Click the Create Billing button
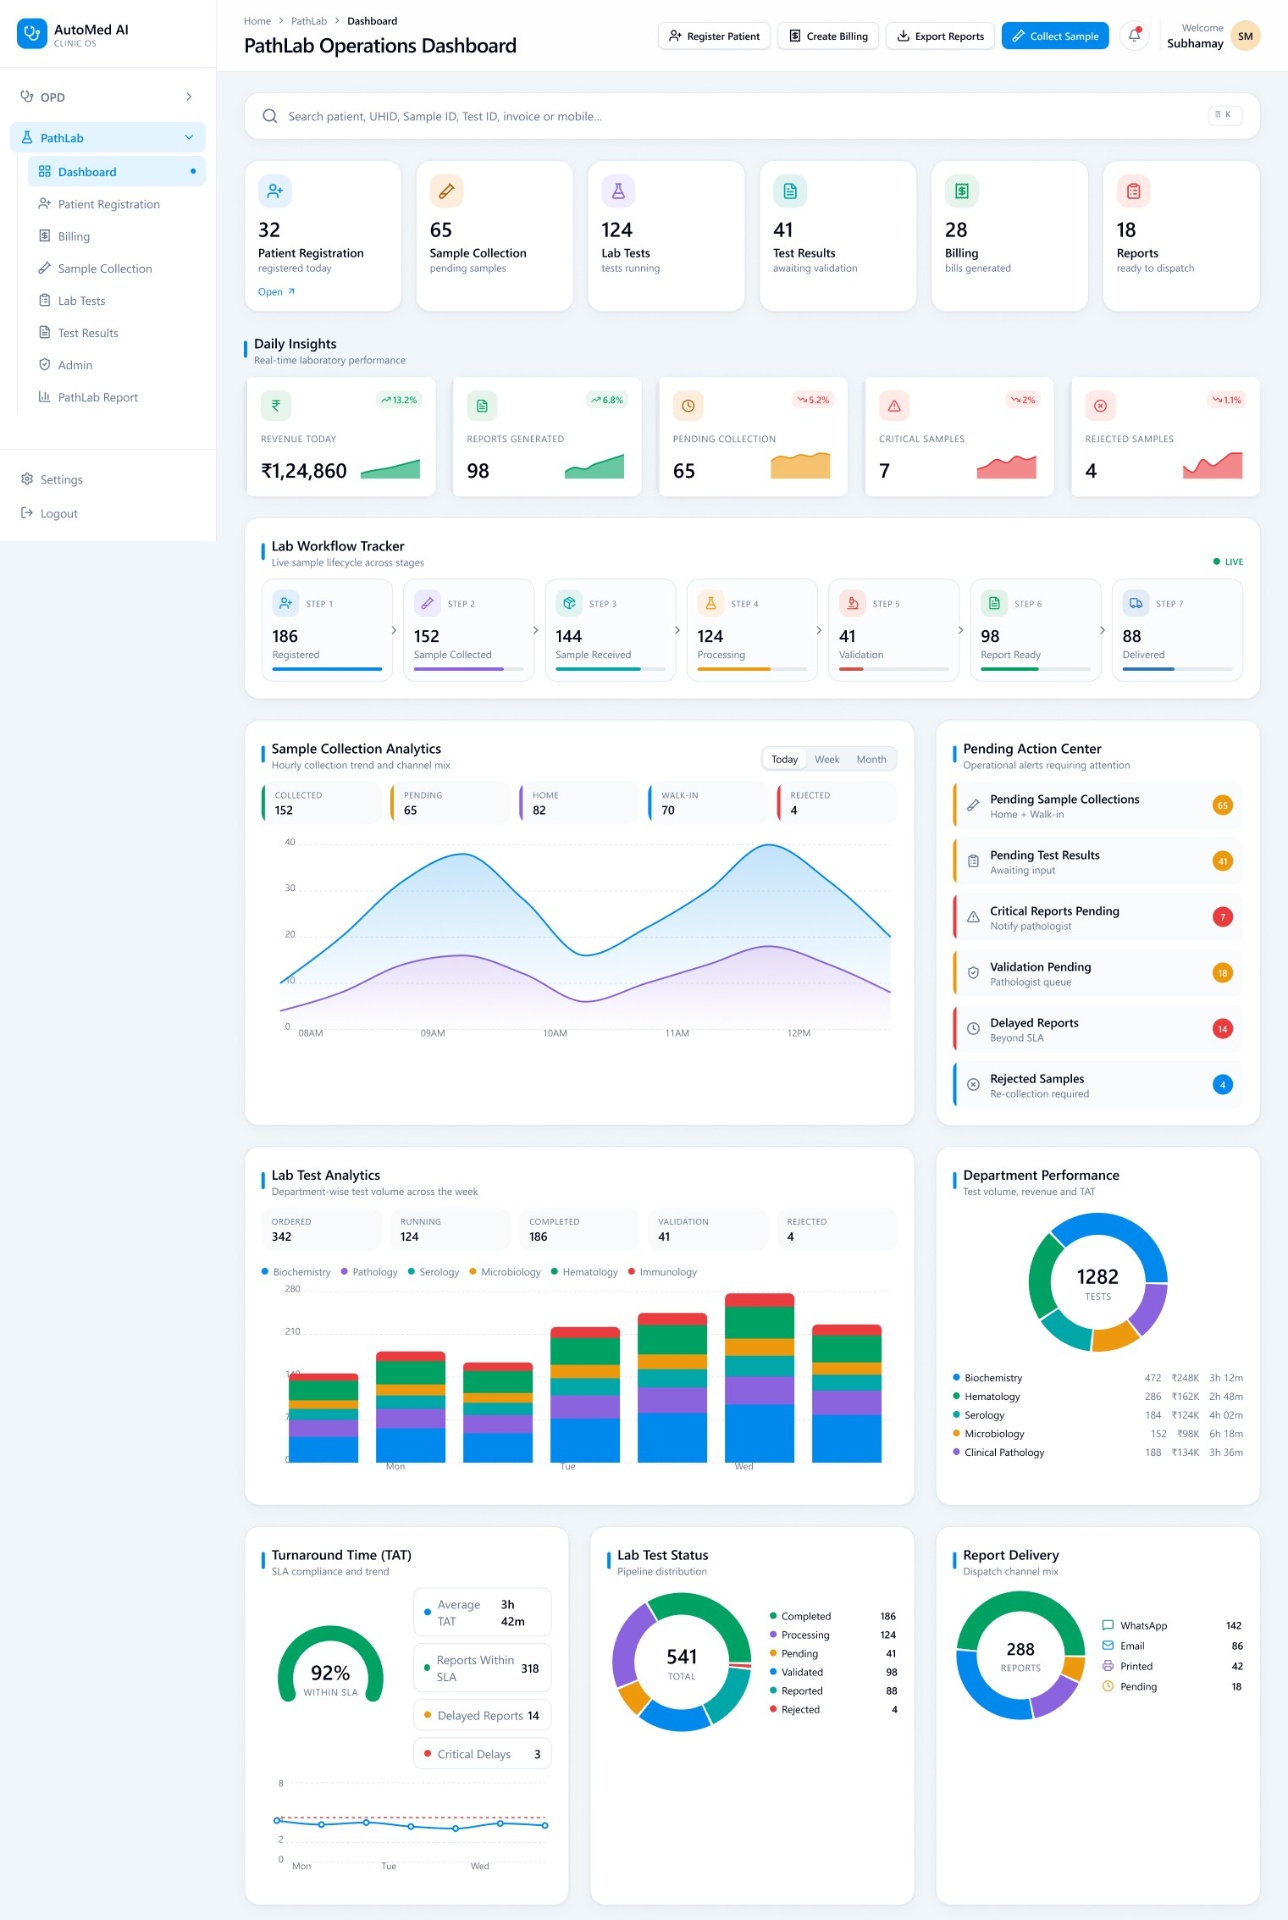The image size is (1288, 1920). pos(828,36)
